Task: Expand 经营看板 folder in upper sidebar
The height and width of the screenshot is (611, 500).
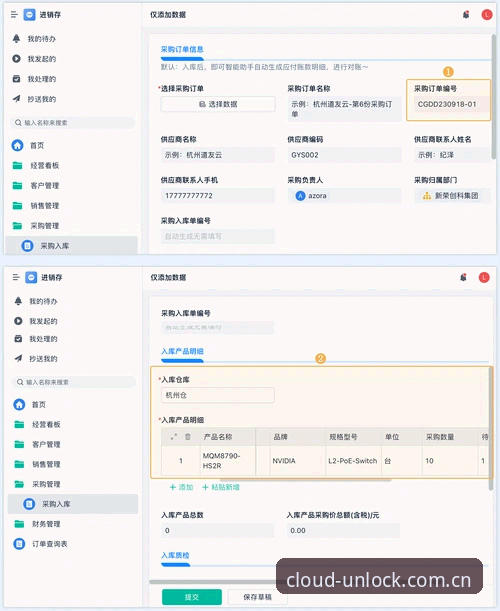Action: coord(17,166)
